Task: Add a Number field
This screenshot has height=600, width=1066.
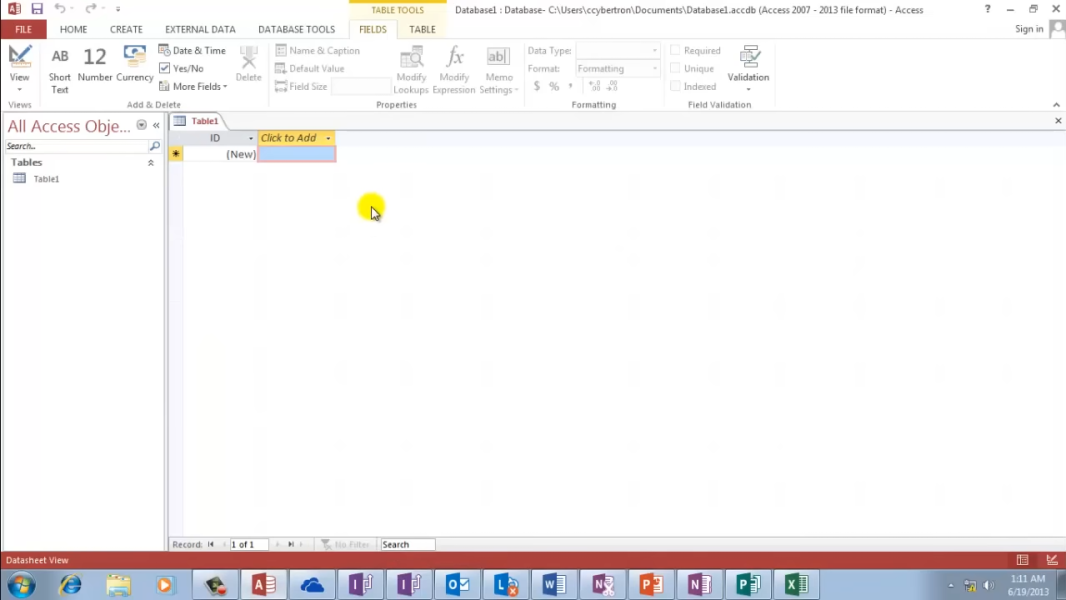Action: tap(94, 64)
